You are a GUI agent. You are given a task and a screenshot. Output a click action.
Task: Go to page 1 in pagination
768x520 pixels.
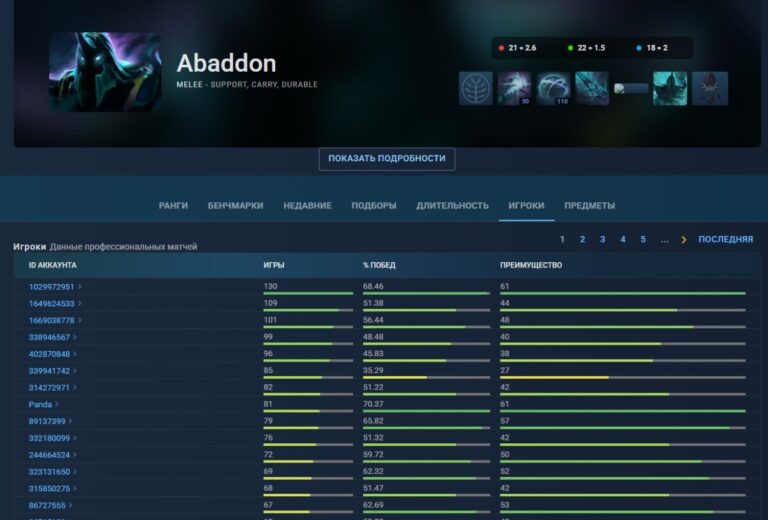point(562,239)
